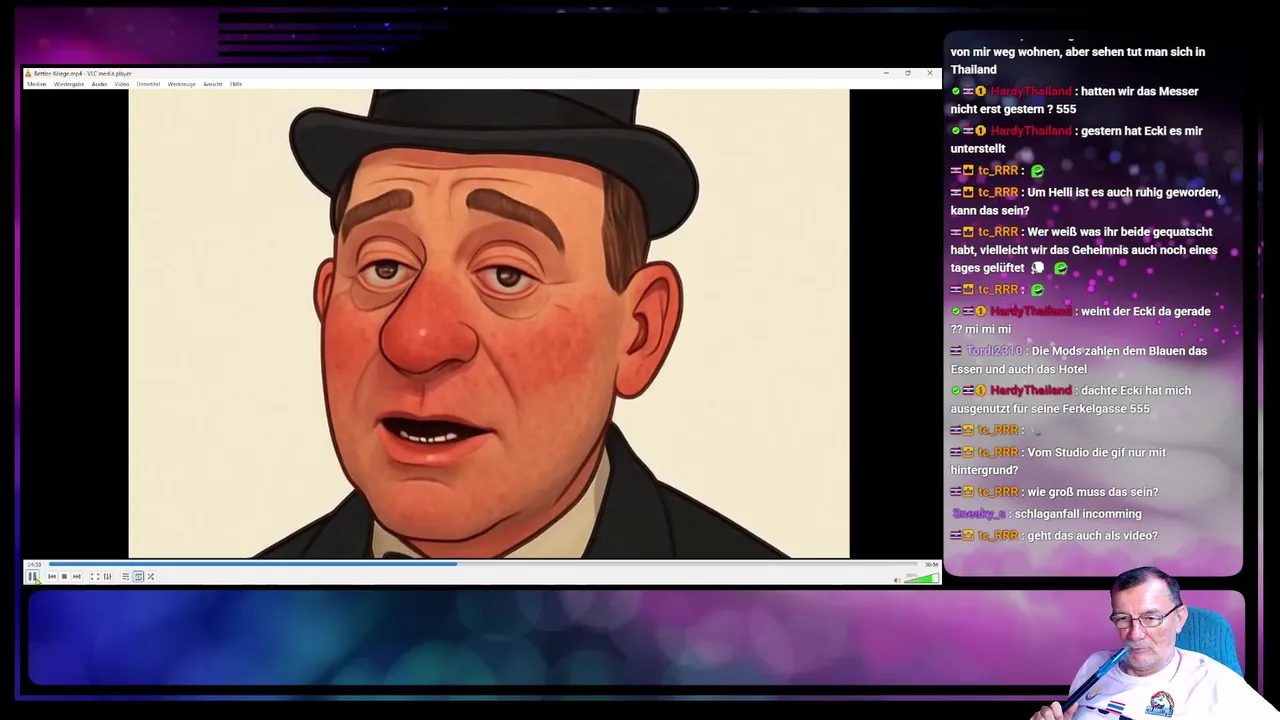Mute audio via speaker icon
This screenshot has width=1280, height=720.
(897, 578)
